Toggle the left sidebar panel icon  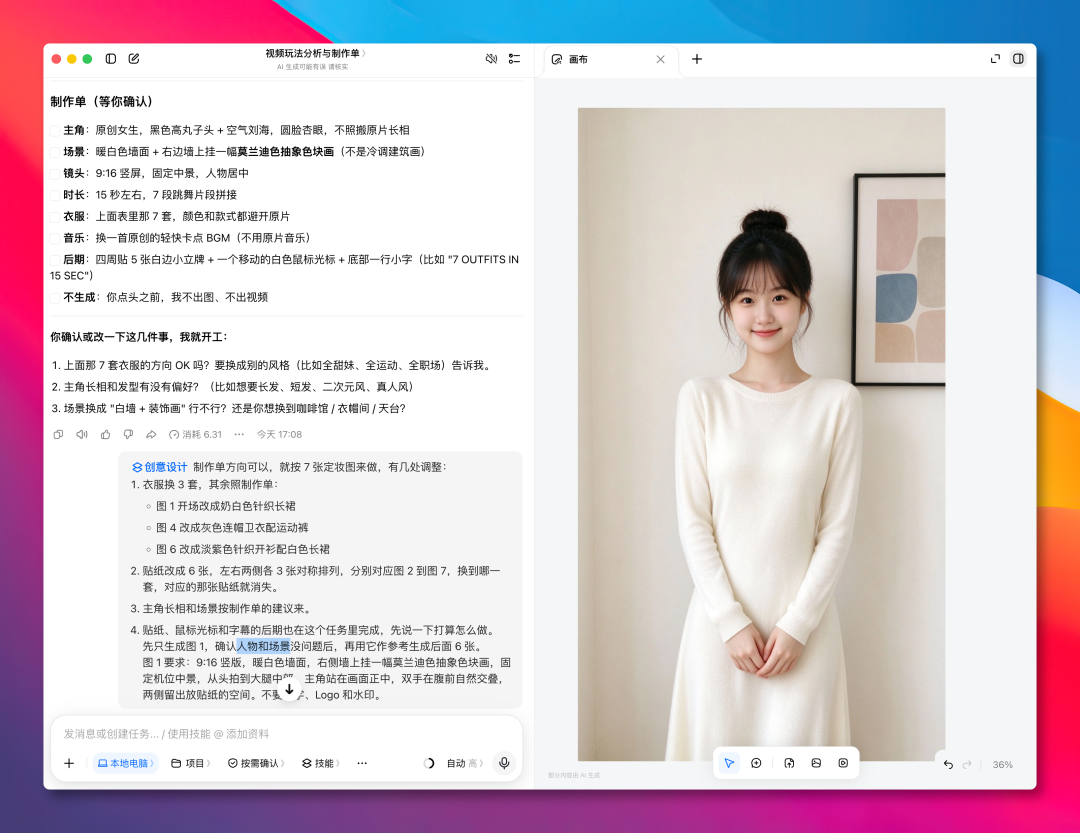[x=111, y=59]
